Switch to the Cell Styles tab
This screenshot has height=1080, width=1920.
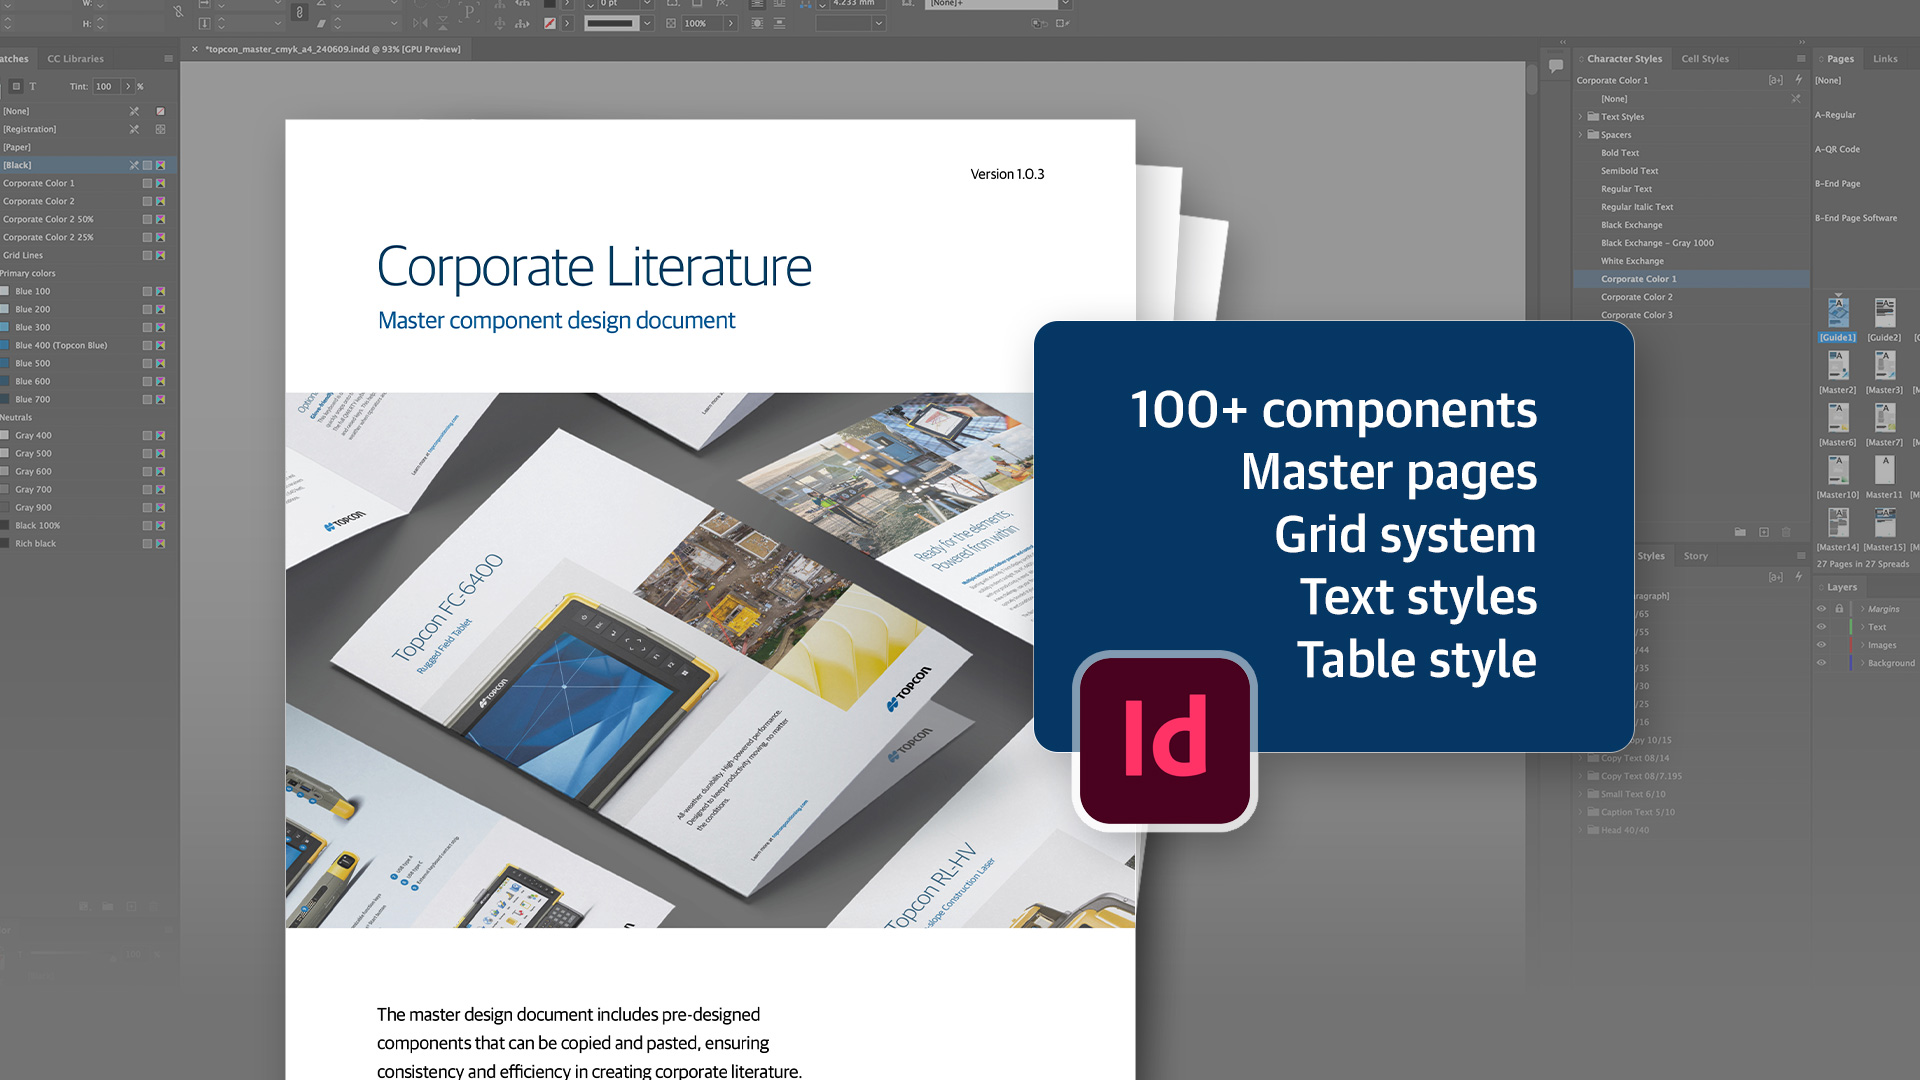(x=1704, y=59)
